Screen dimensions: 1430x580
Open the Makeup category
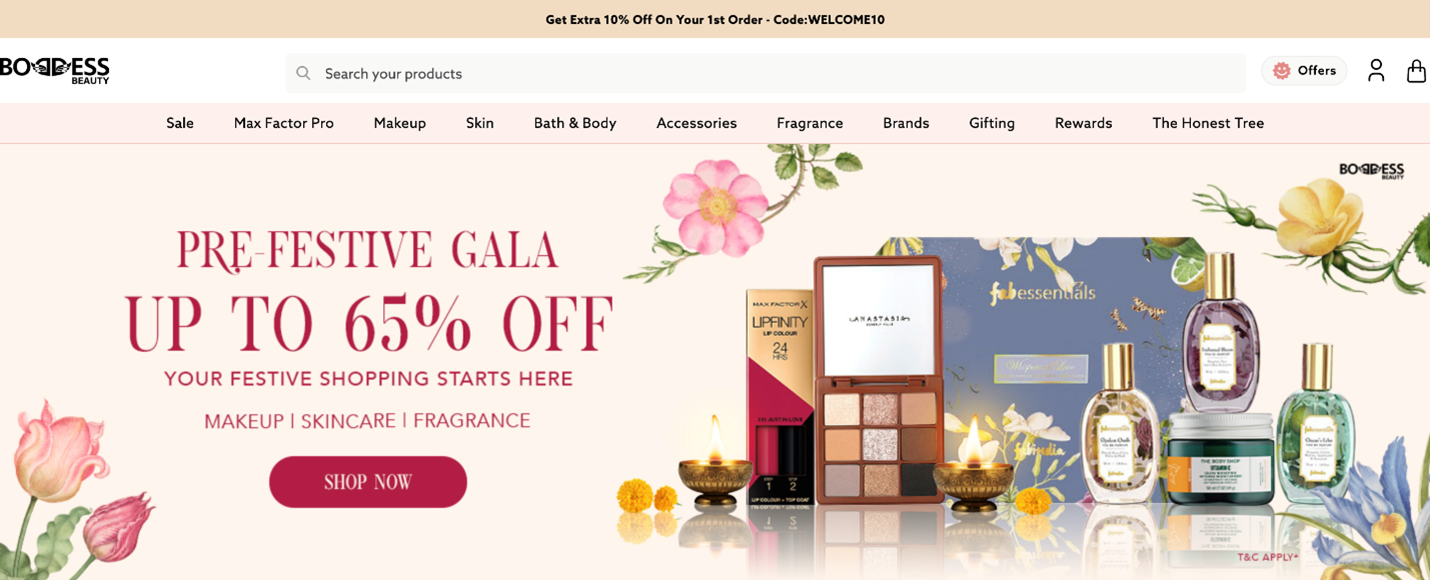click(400, 123)
